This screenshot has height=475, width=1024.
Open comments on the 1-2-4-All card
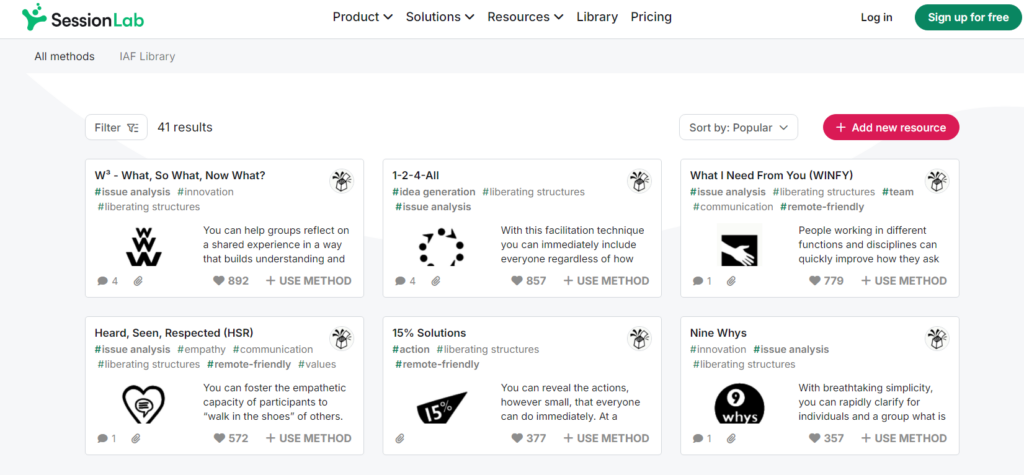point(406,281)
